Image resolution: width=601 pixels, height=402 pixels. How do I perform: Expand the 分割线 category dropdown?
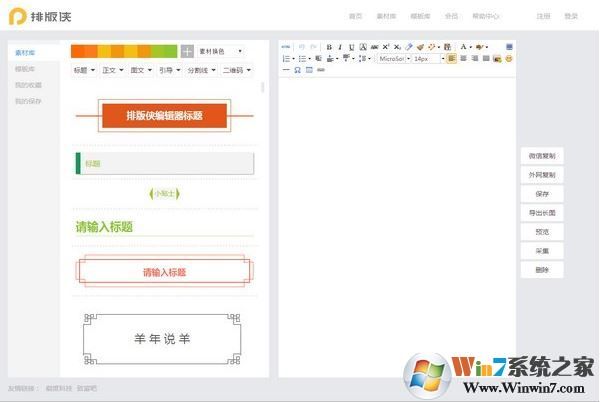[x=202, y=70]
